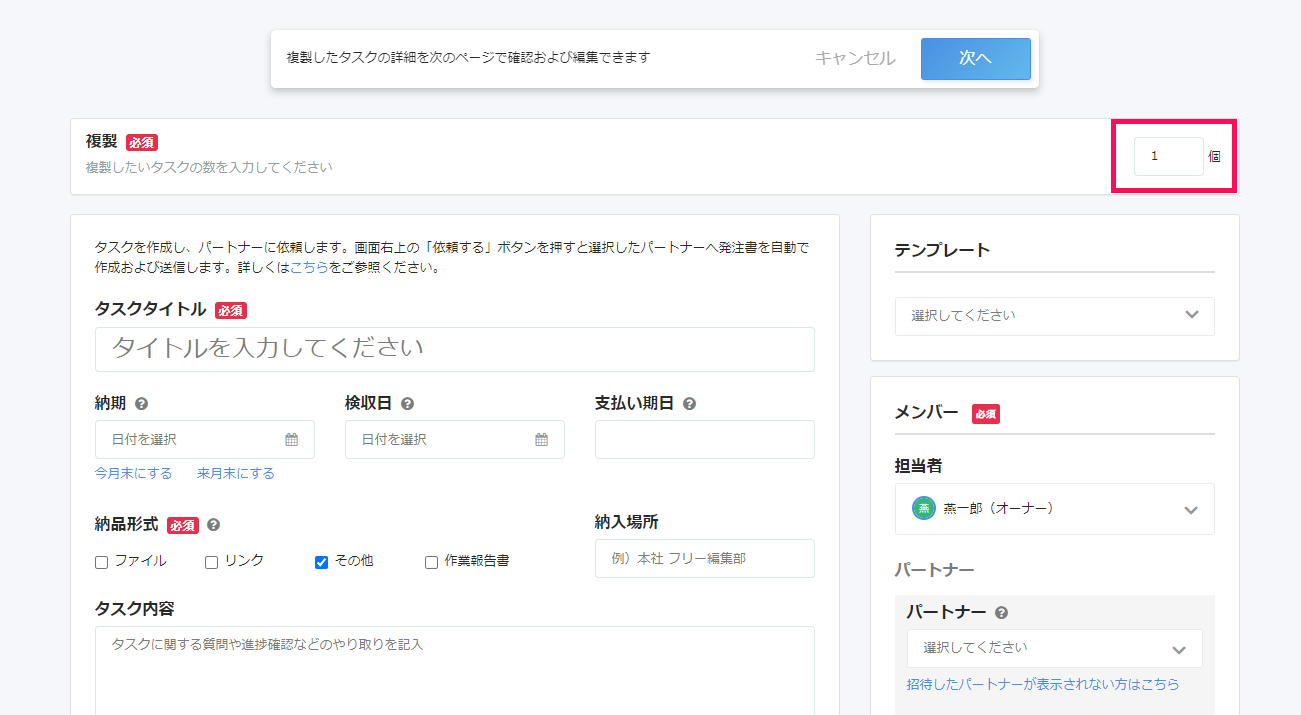Viewport: 1301px width, 715px height.
Task: Click the help icon next to 納品形式
Action: [x=213, y=525]
